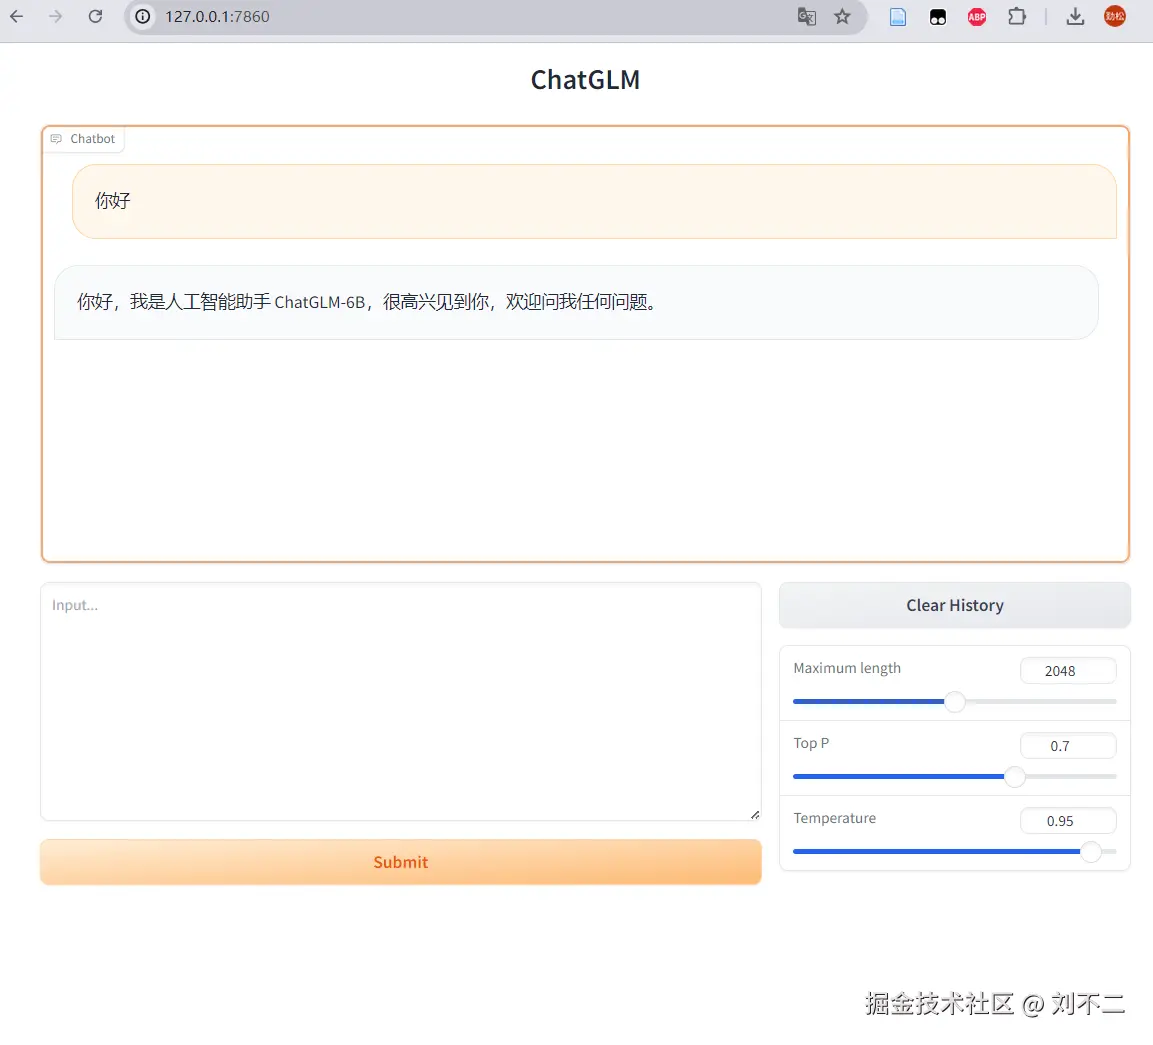Click the Top P label

(x=811, y=743)
